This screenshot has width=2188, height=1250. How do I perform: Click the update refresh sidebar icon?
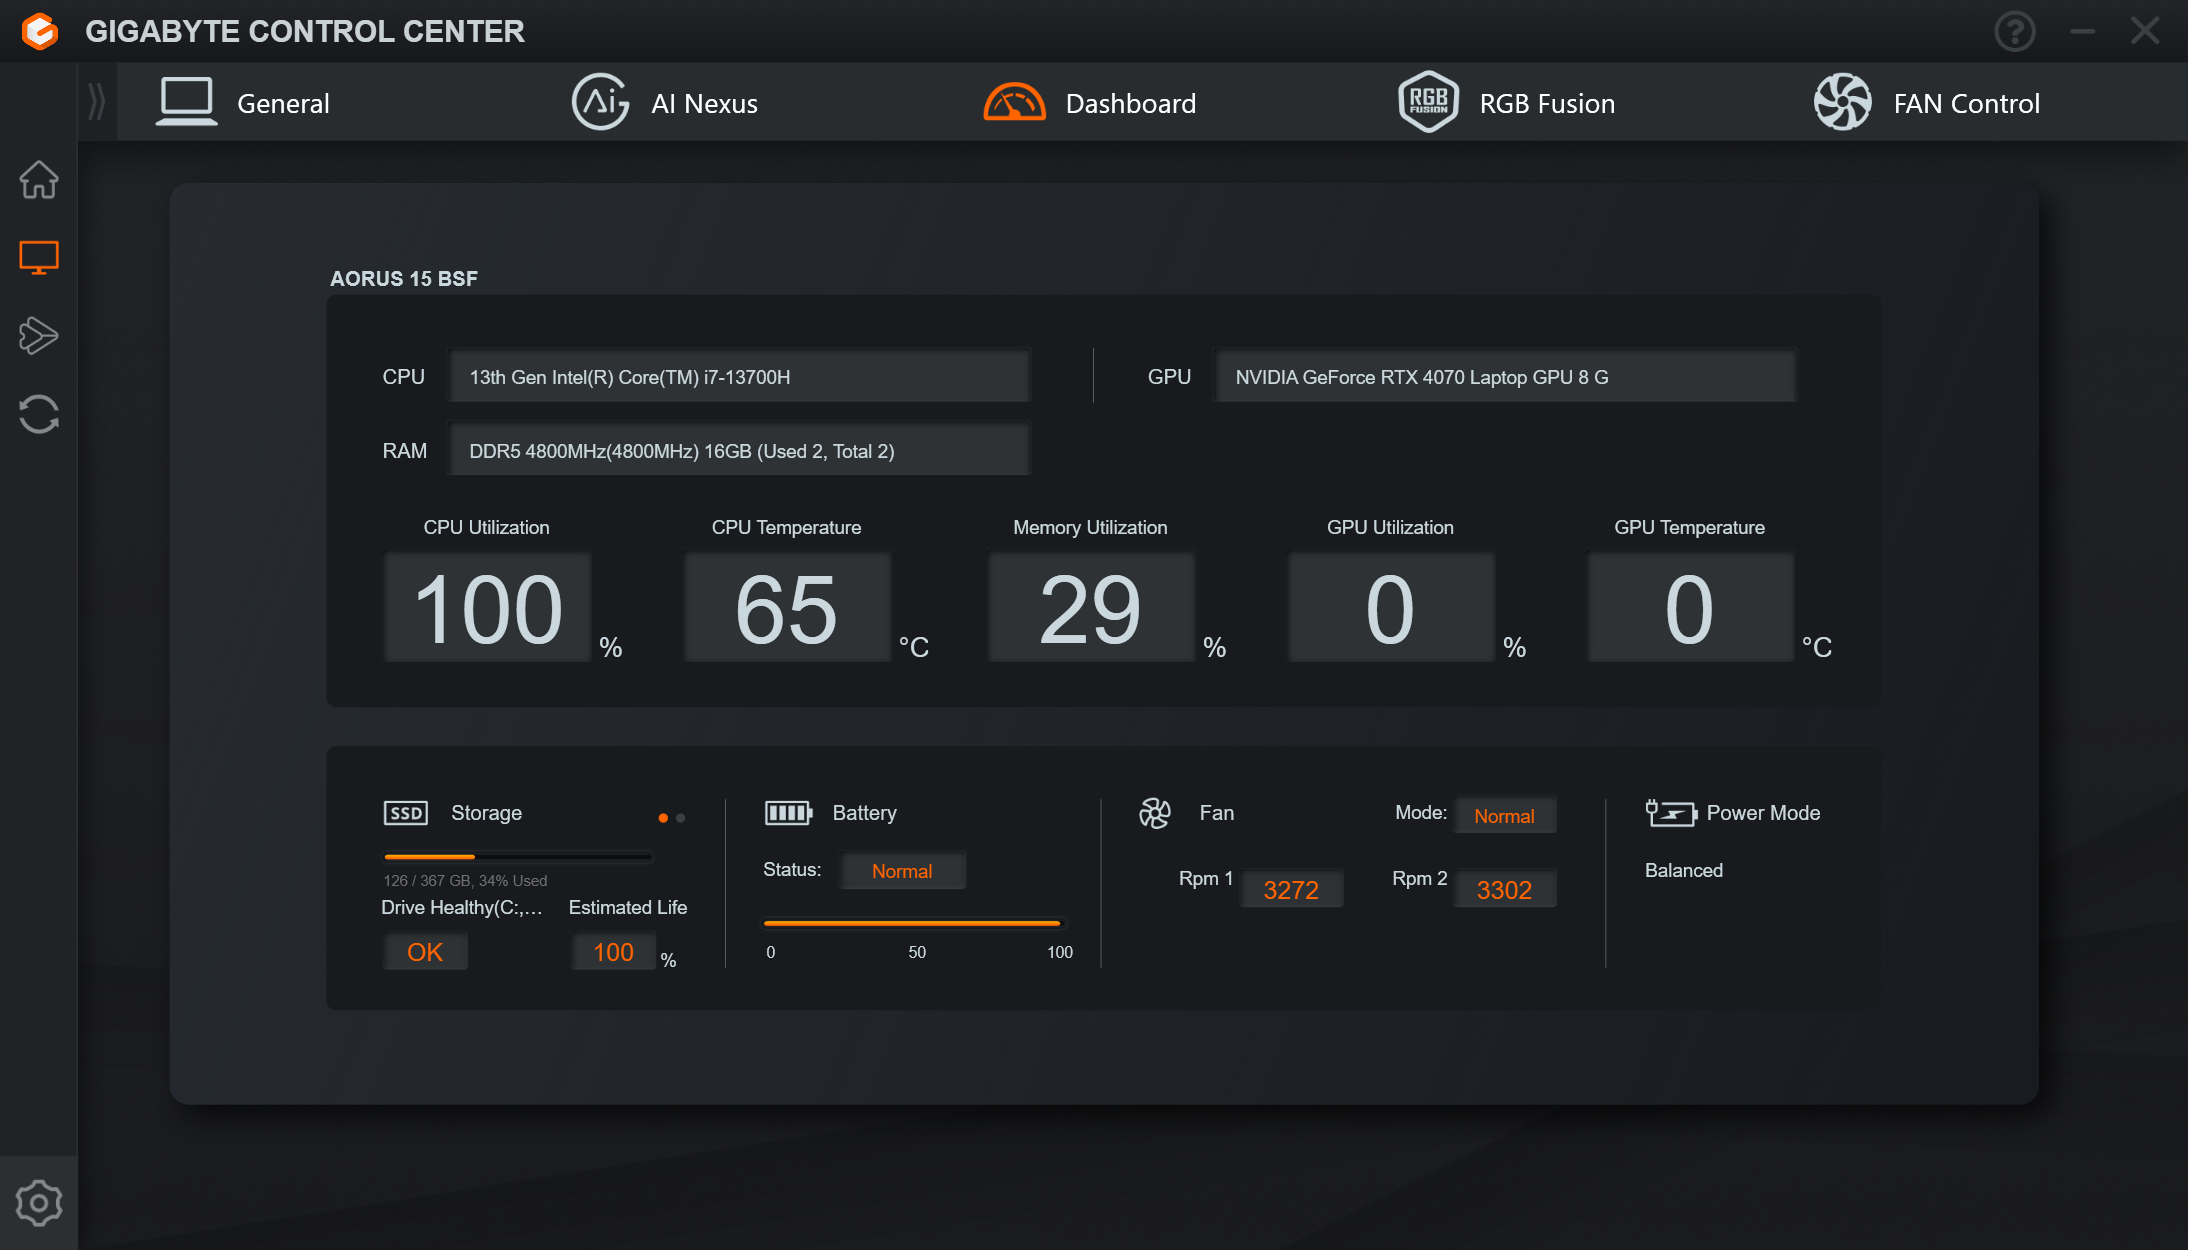click(x=39, y=414)
